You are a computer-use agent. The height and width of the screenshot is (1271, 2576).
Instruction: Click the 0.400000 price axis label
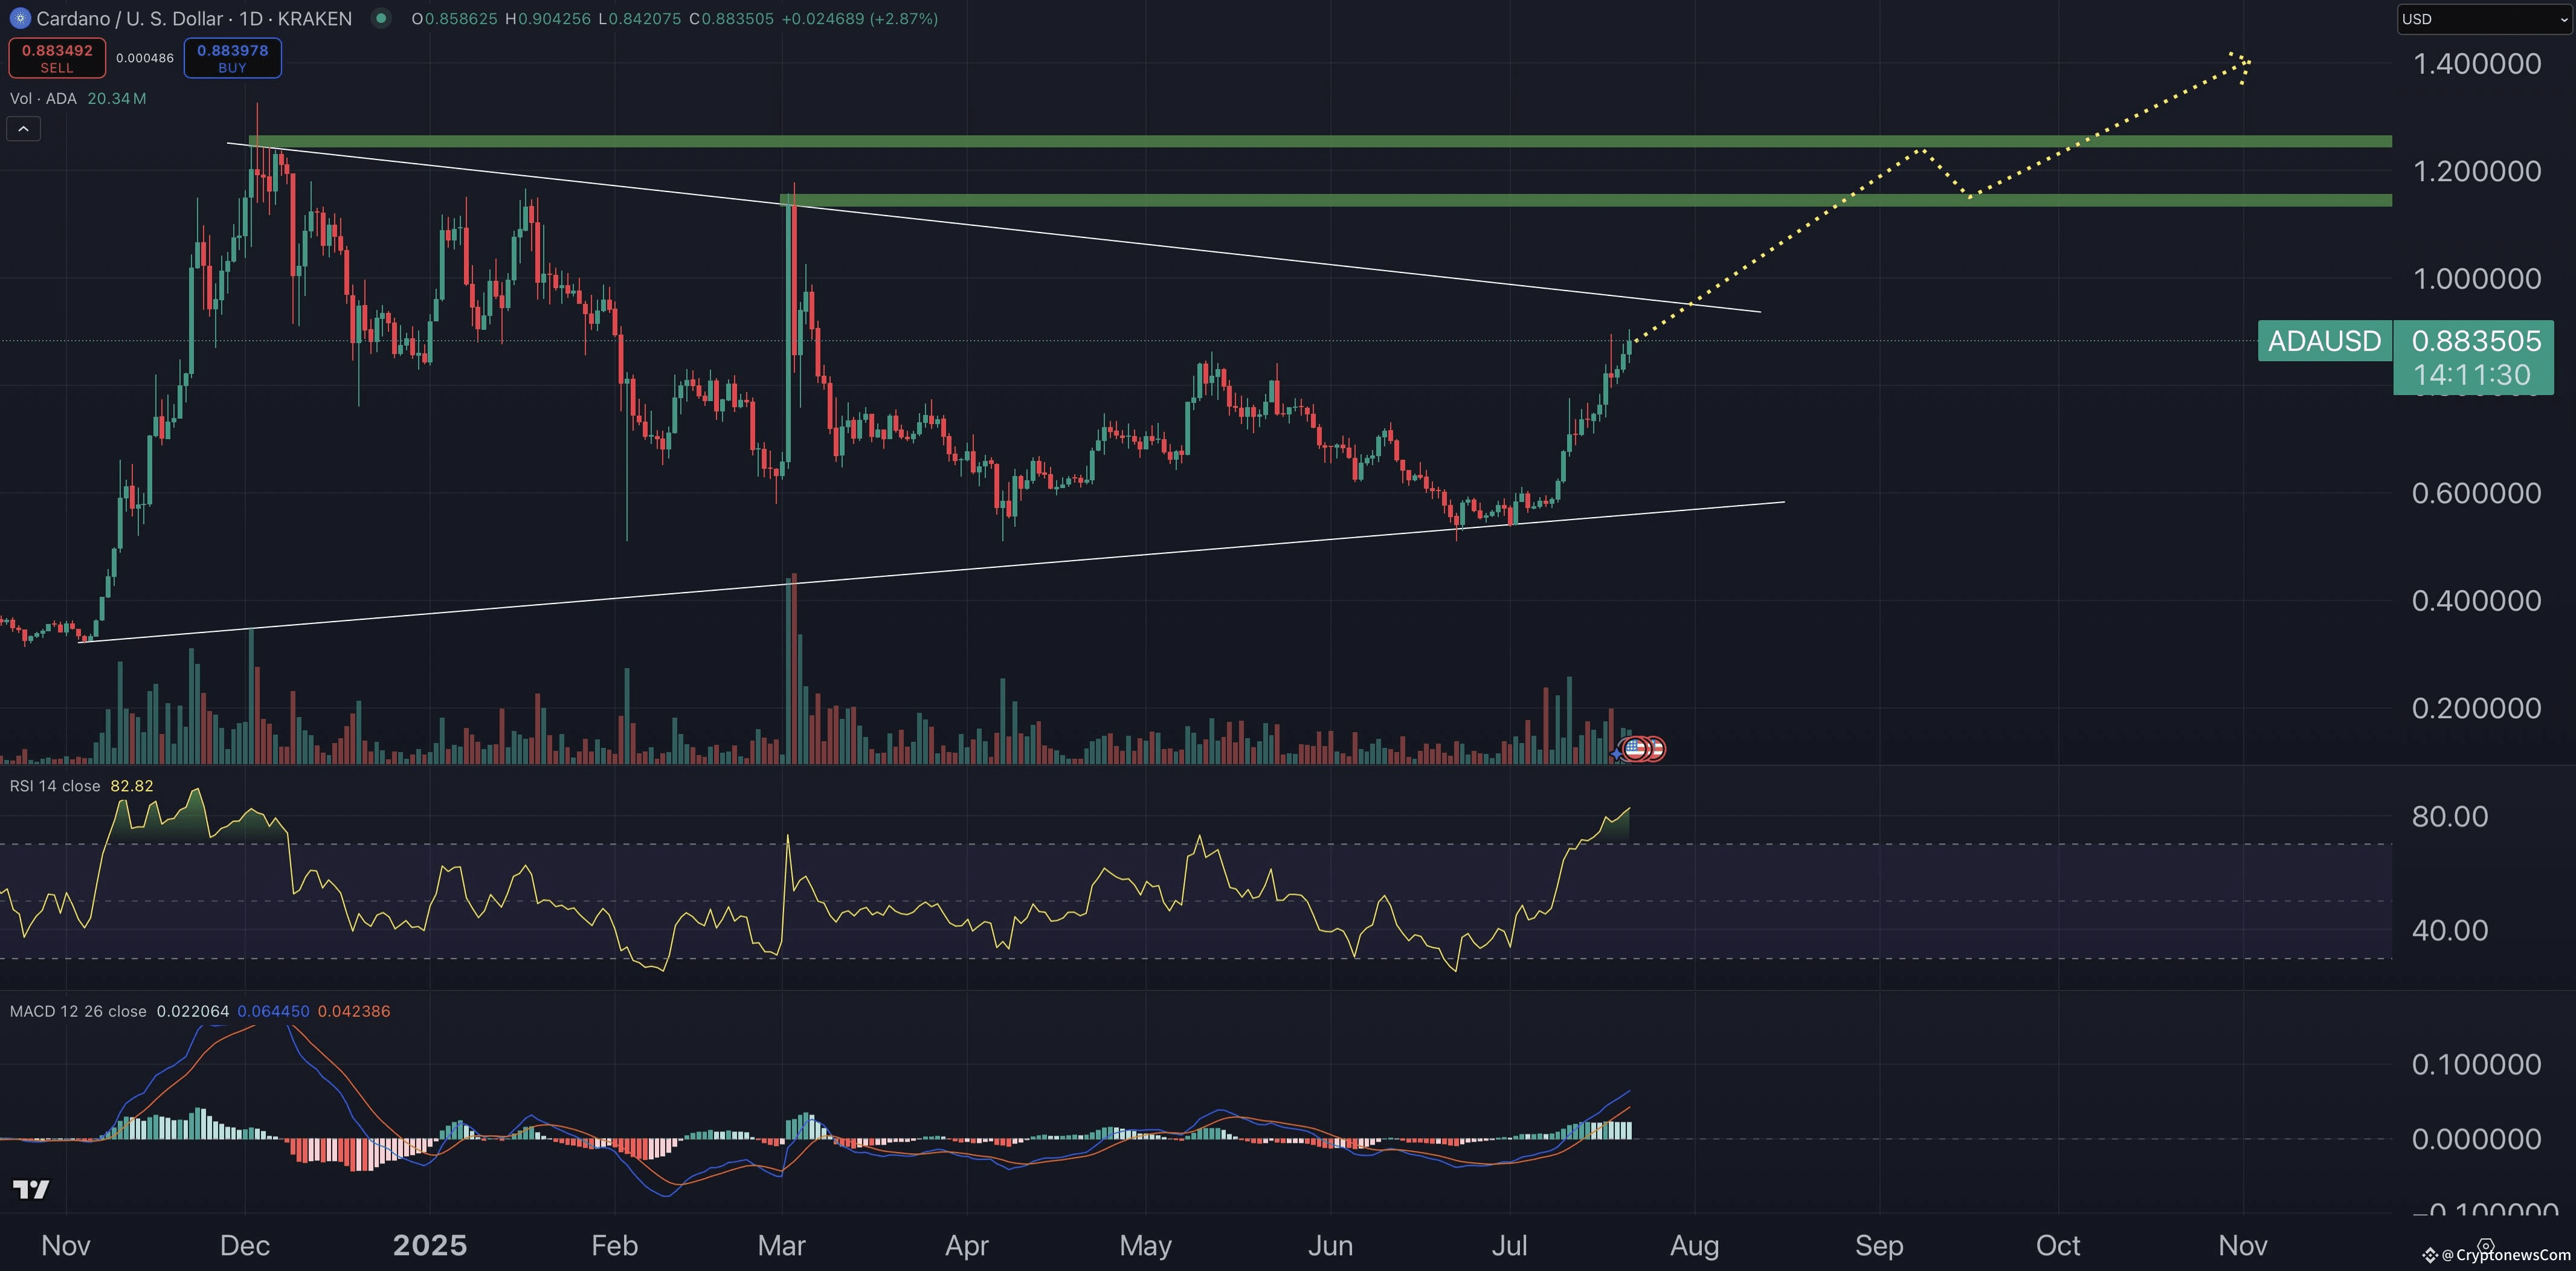pyautogui.click(x=2476, y=600)
